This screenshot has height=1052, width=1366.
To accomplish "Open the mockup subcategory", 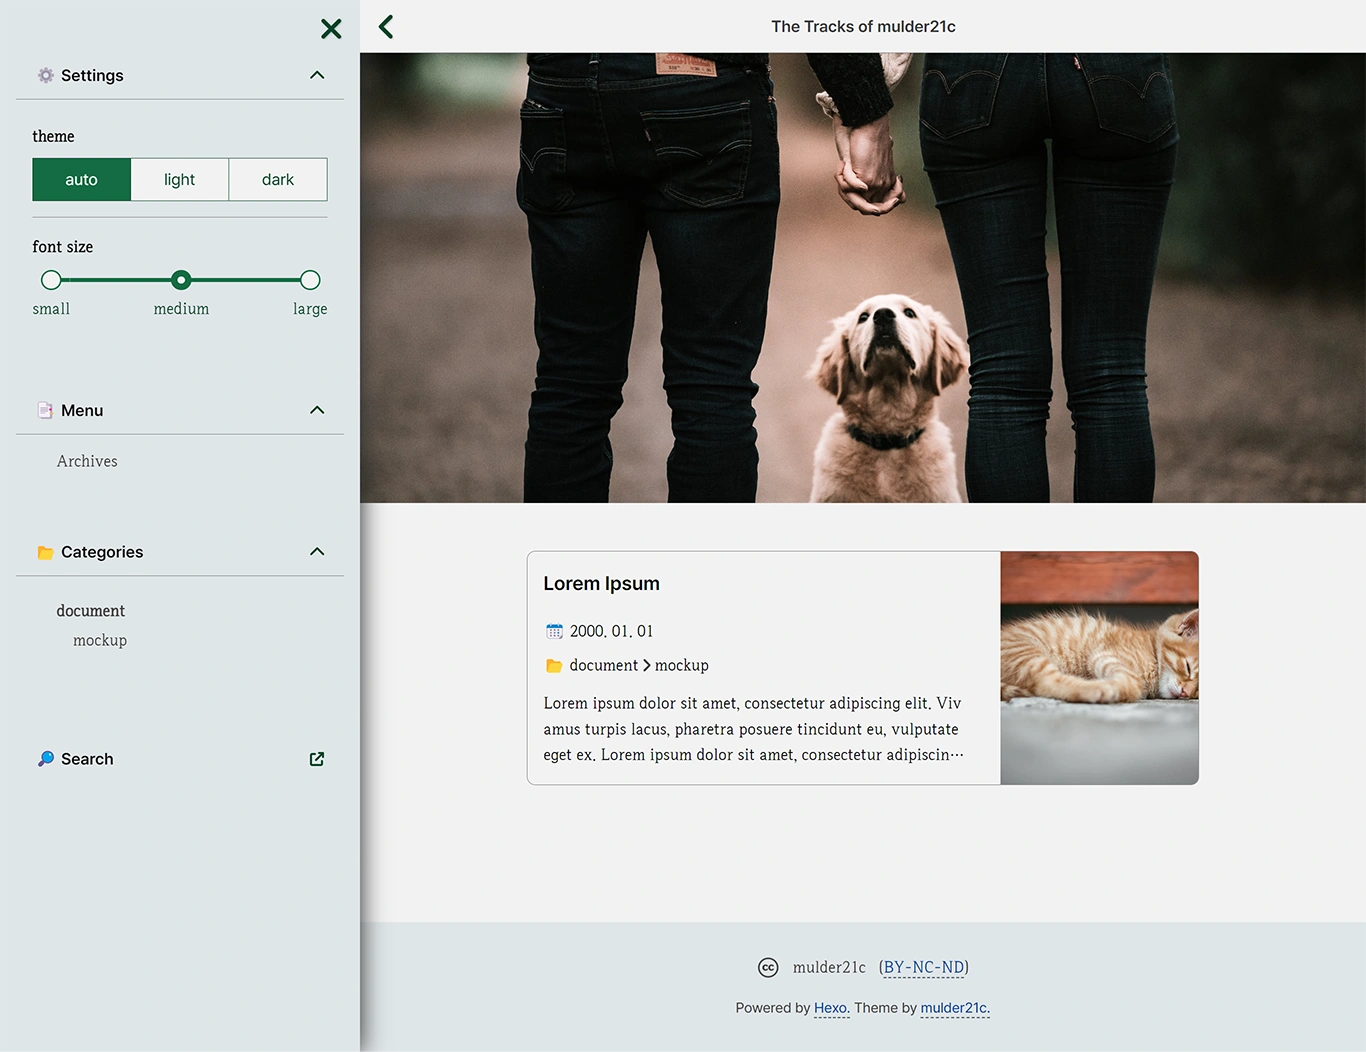I will (100, 640).
